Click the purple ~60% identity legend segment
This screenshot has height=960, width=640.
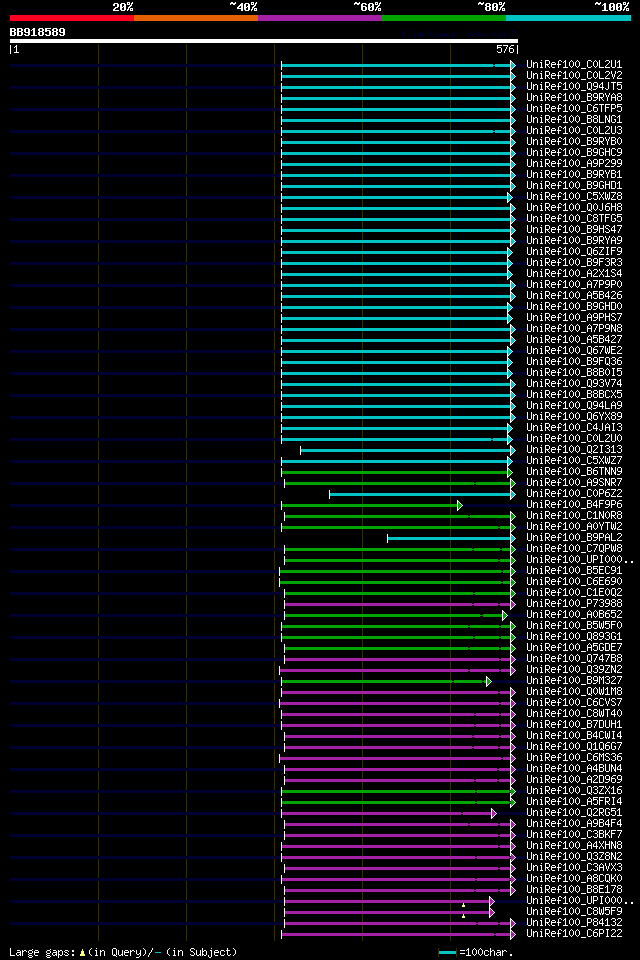(x=320, y=18)
